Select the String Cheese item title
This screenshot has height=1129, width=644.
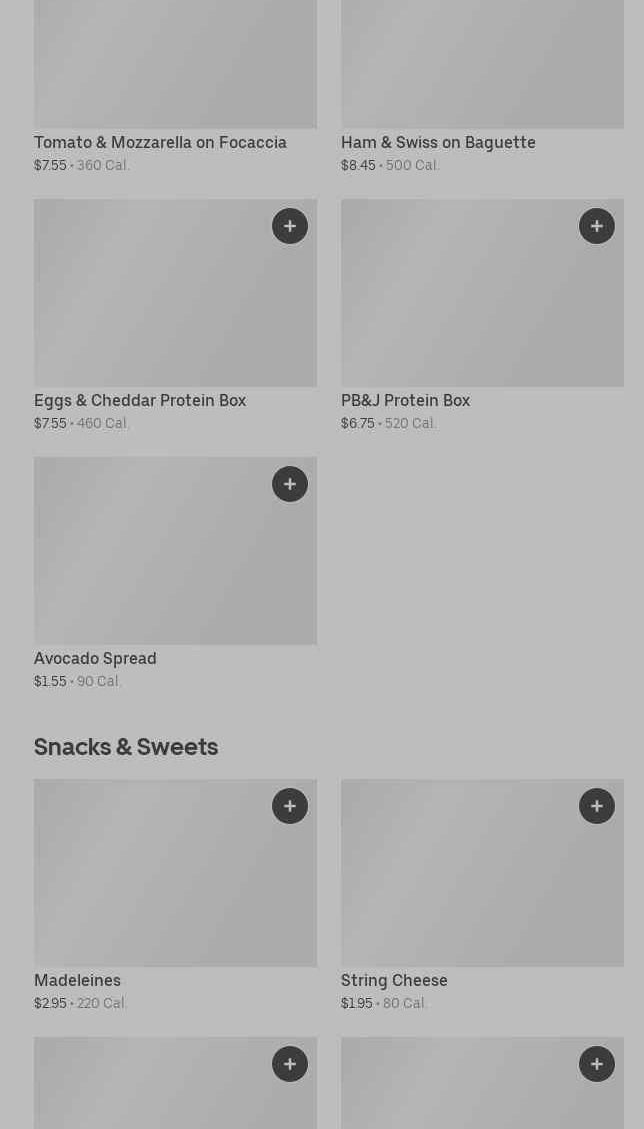point(394,981)
